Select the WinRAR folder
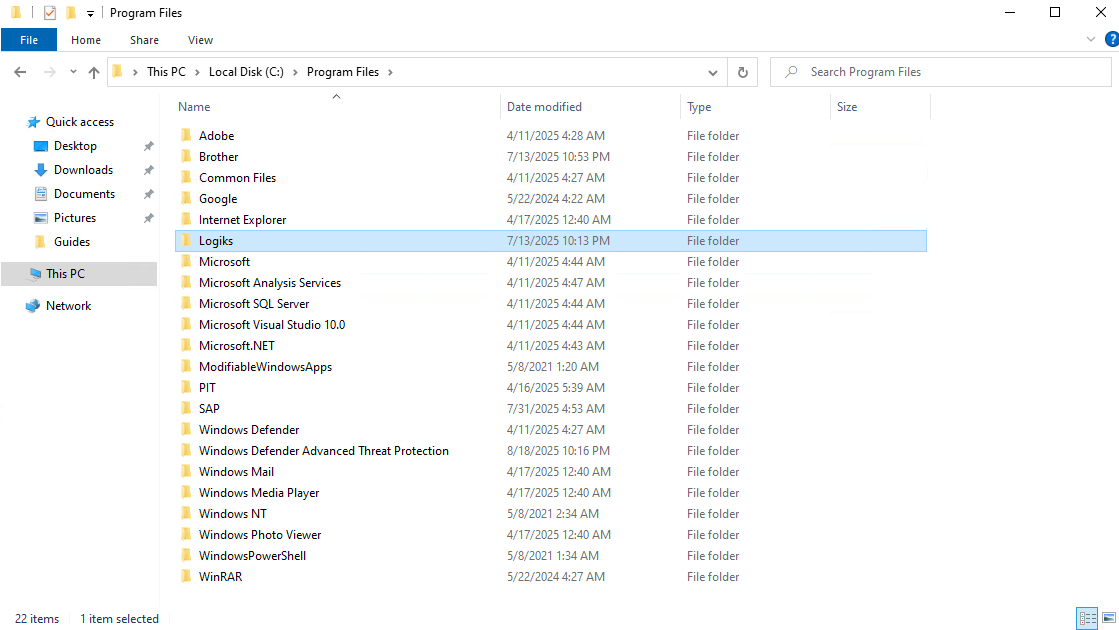The image size is (1119, 630). (x=220, y=577)
